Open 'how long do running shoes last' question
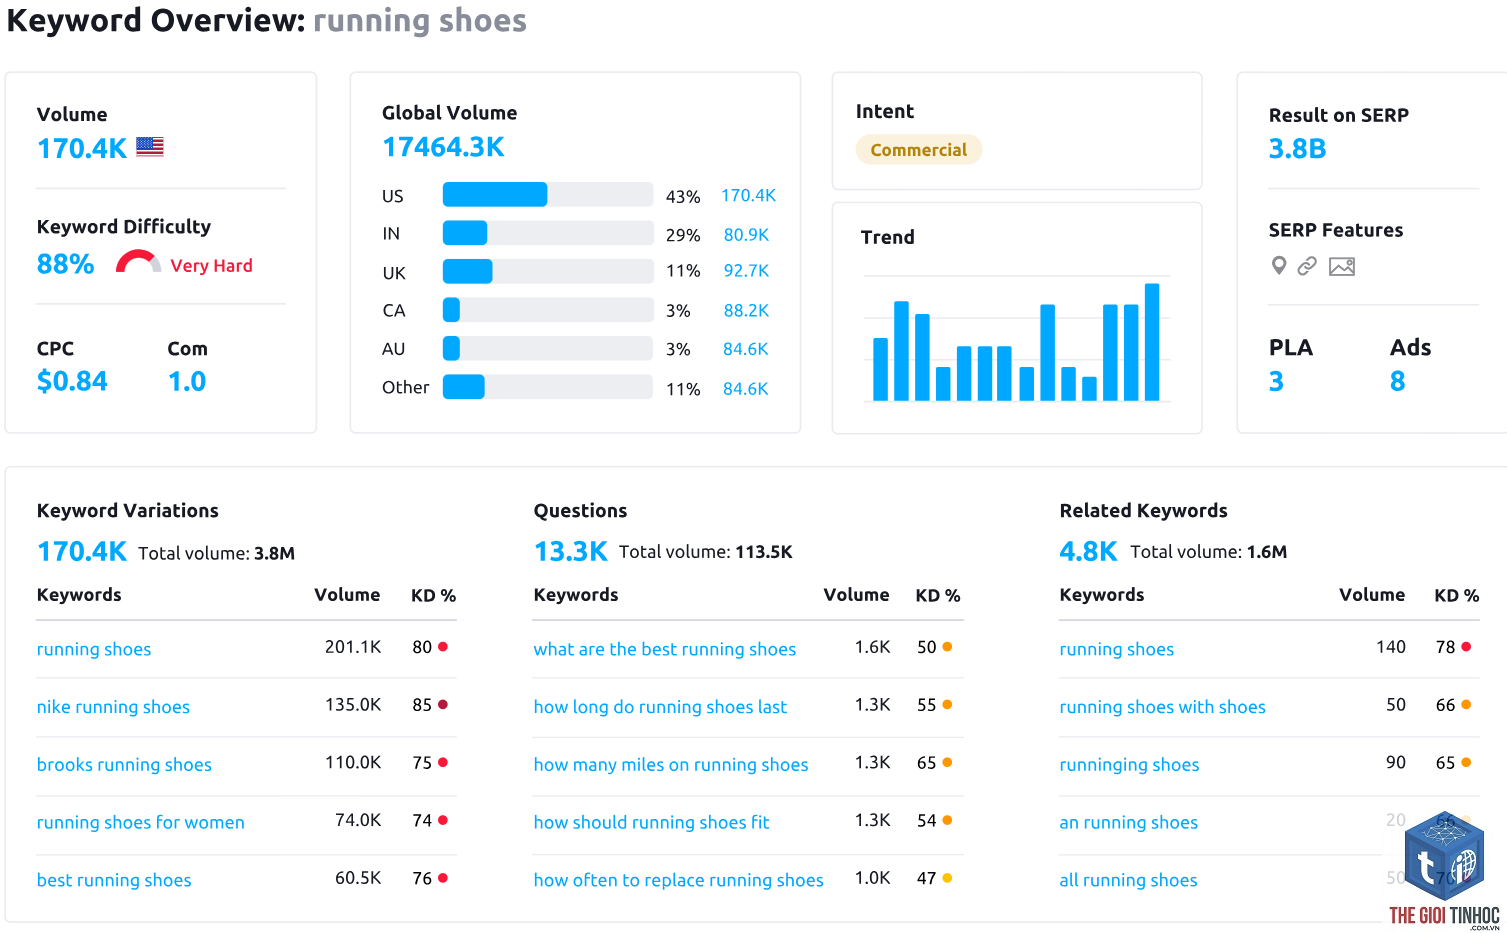The image size is (1507, 933). 660,707
